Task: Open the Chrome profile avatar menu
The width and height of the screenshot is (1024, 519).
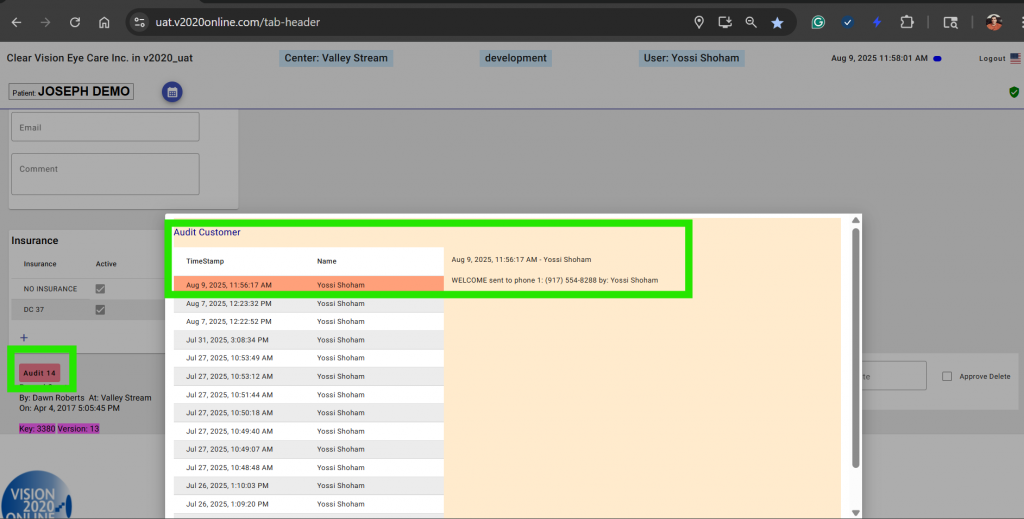Action: pyautogui.click(x=993, y=22)
